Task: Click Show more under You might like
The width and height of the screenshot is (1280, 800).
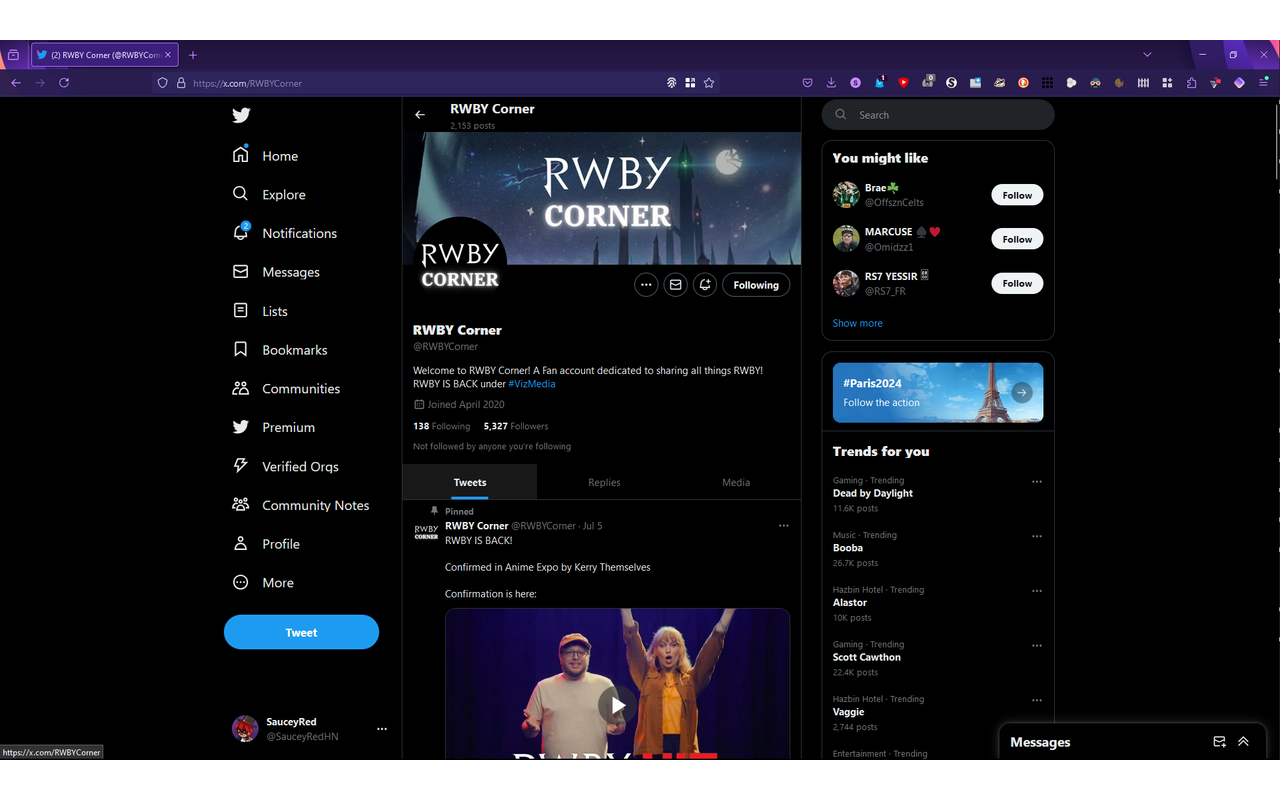Action: pos(858,323)
